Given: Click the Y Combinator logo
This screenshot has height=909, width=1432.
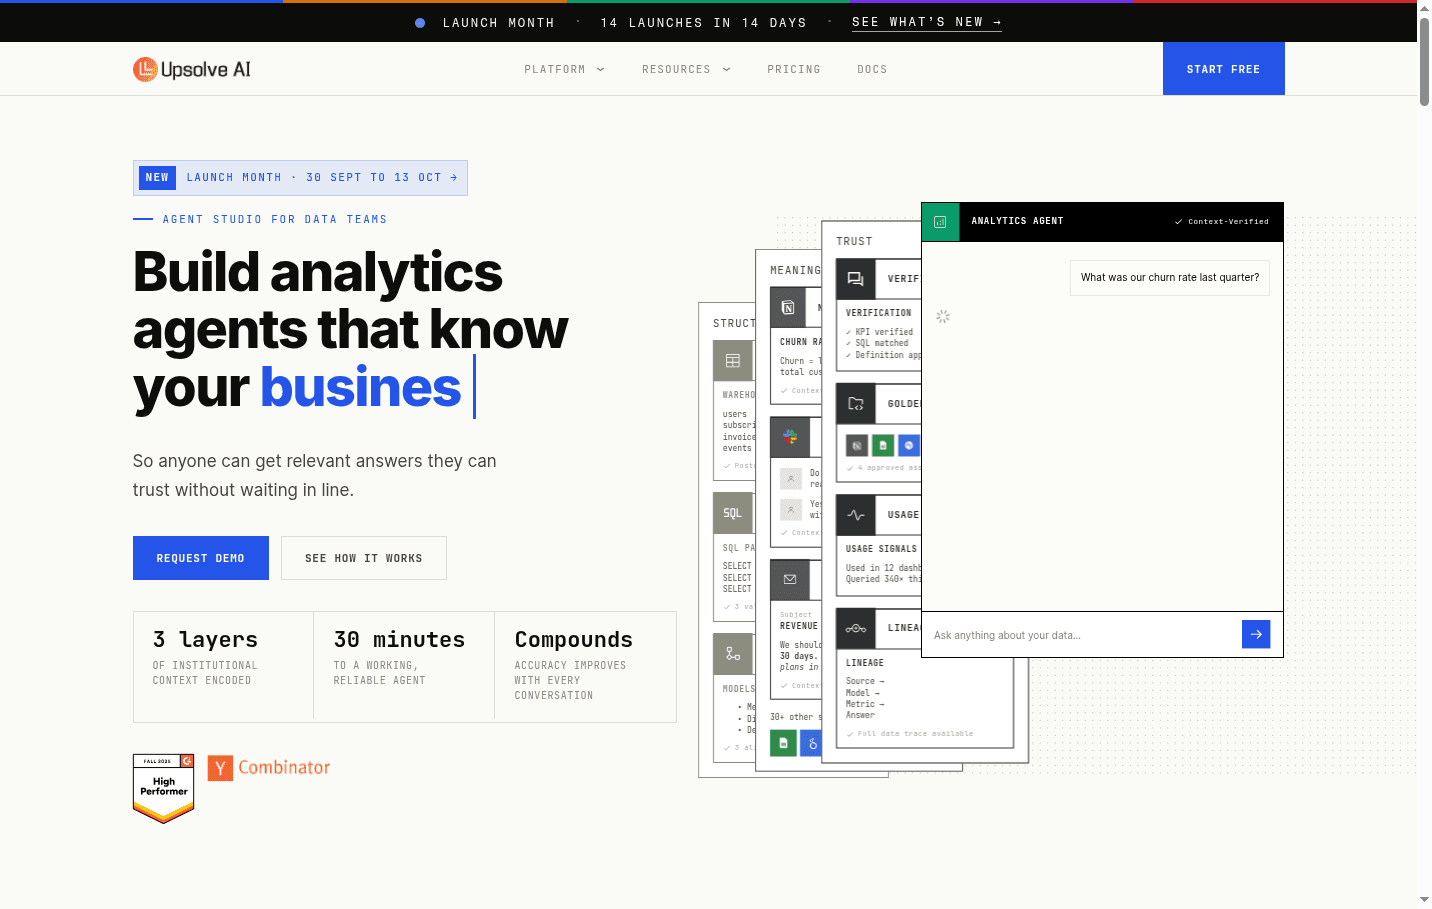Looking at the screenshot, I should click(269, 767).
